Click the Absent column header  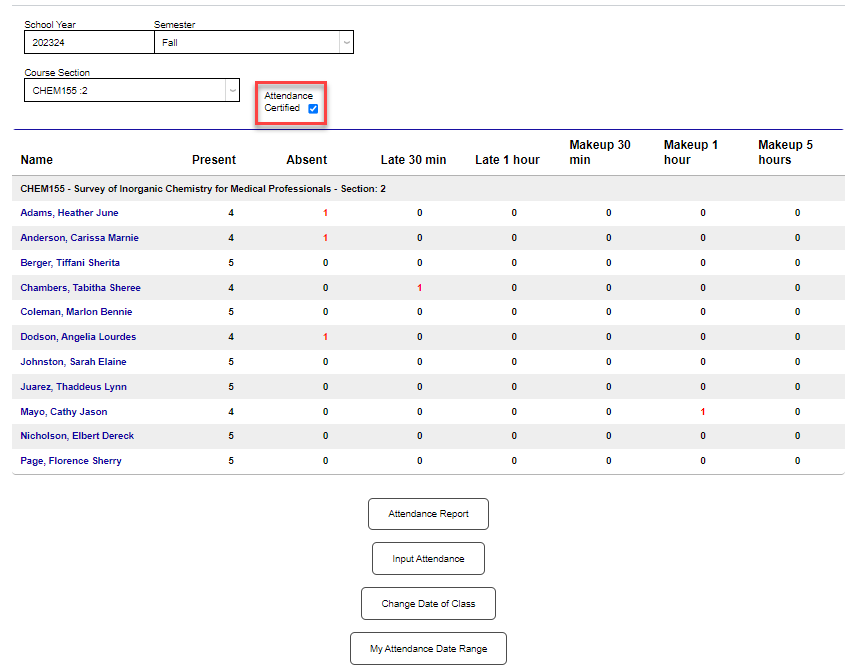tap(306, 159)
